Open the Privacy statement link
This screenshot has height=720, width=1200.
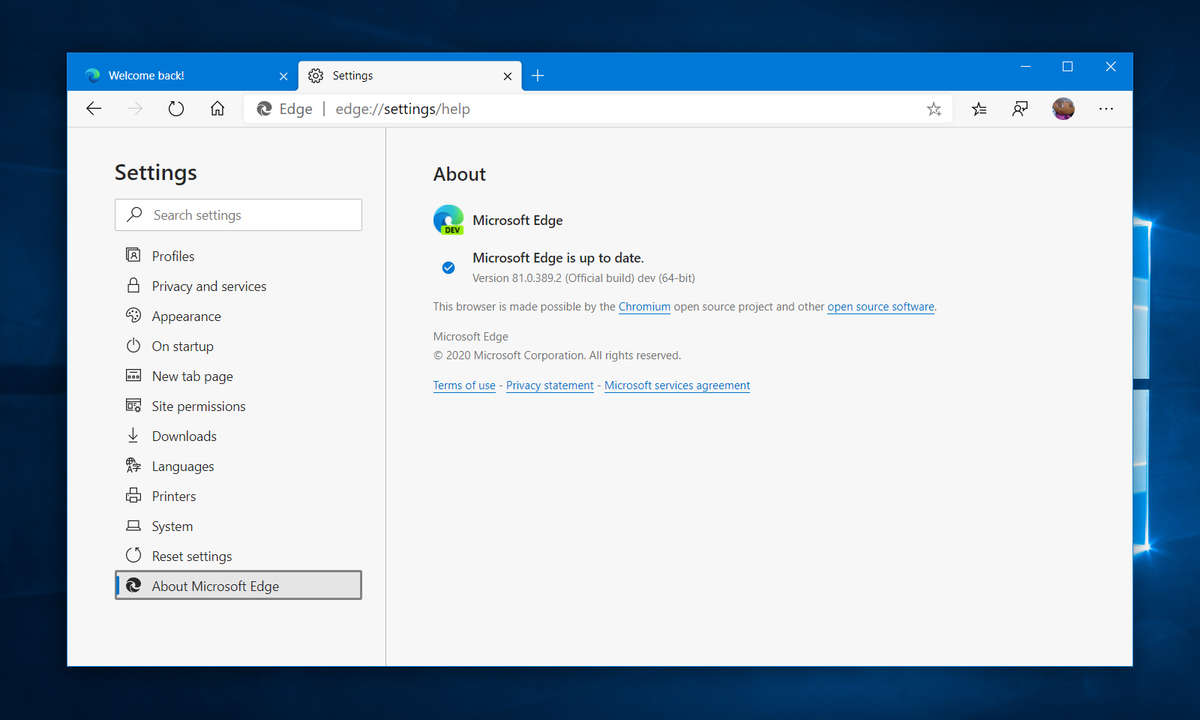(x=550, y=385)
